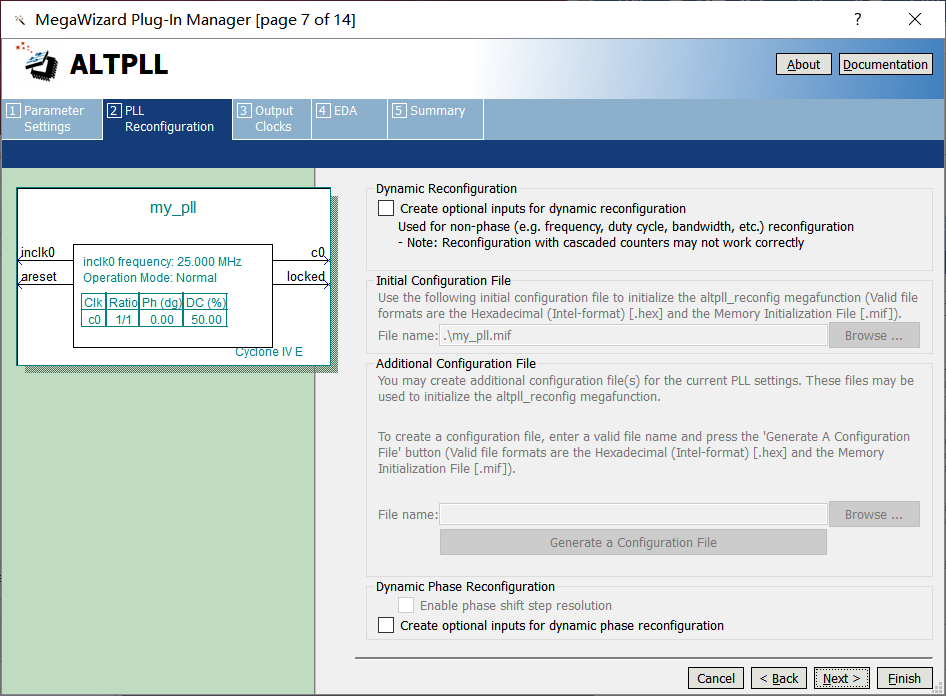Enable optional inputs for dynamic phase reconfiguration
The image size is (946, 696).
coord(387,626)
